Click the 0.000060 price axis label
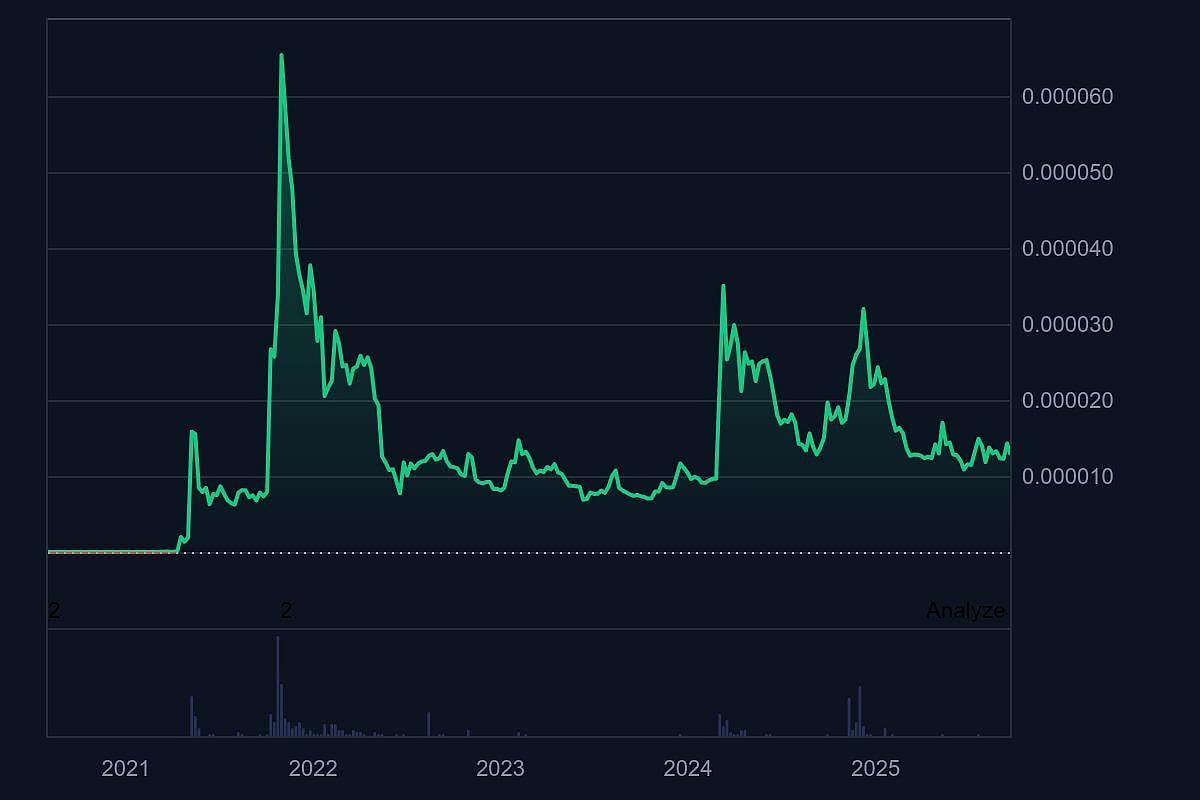 coord(1067,97)
